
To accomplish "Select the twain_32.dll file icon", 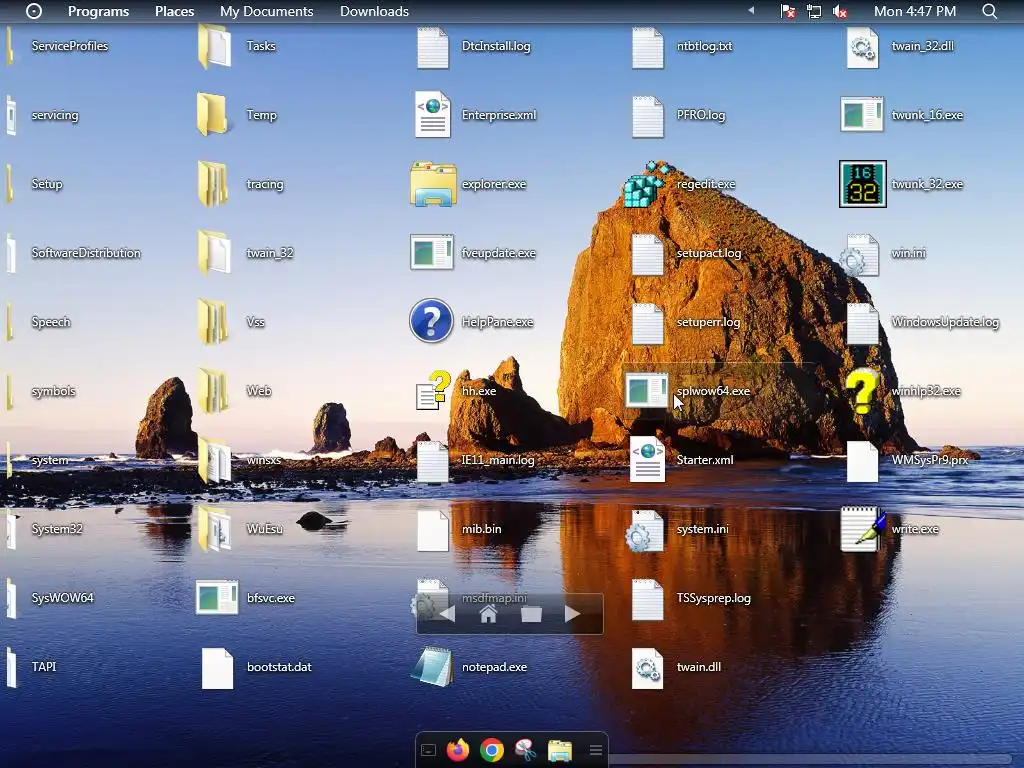I will tap(862, 46).
